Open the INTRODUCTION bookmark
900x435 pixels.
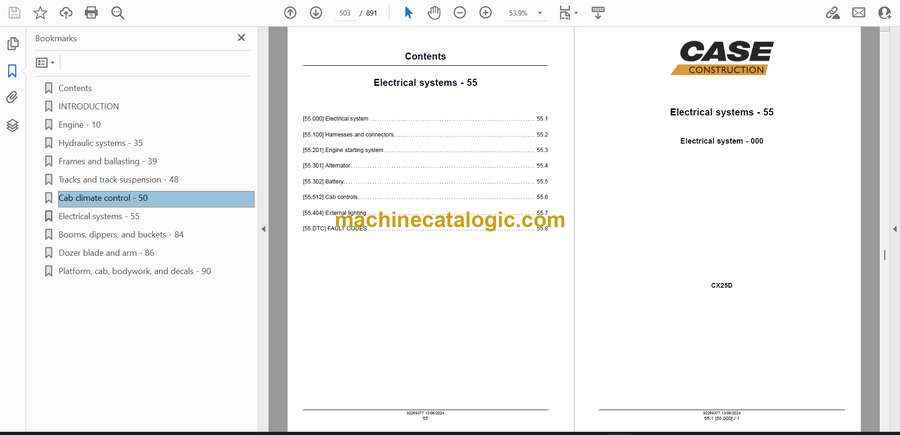tap(89, 106)
